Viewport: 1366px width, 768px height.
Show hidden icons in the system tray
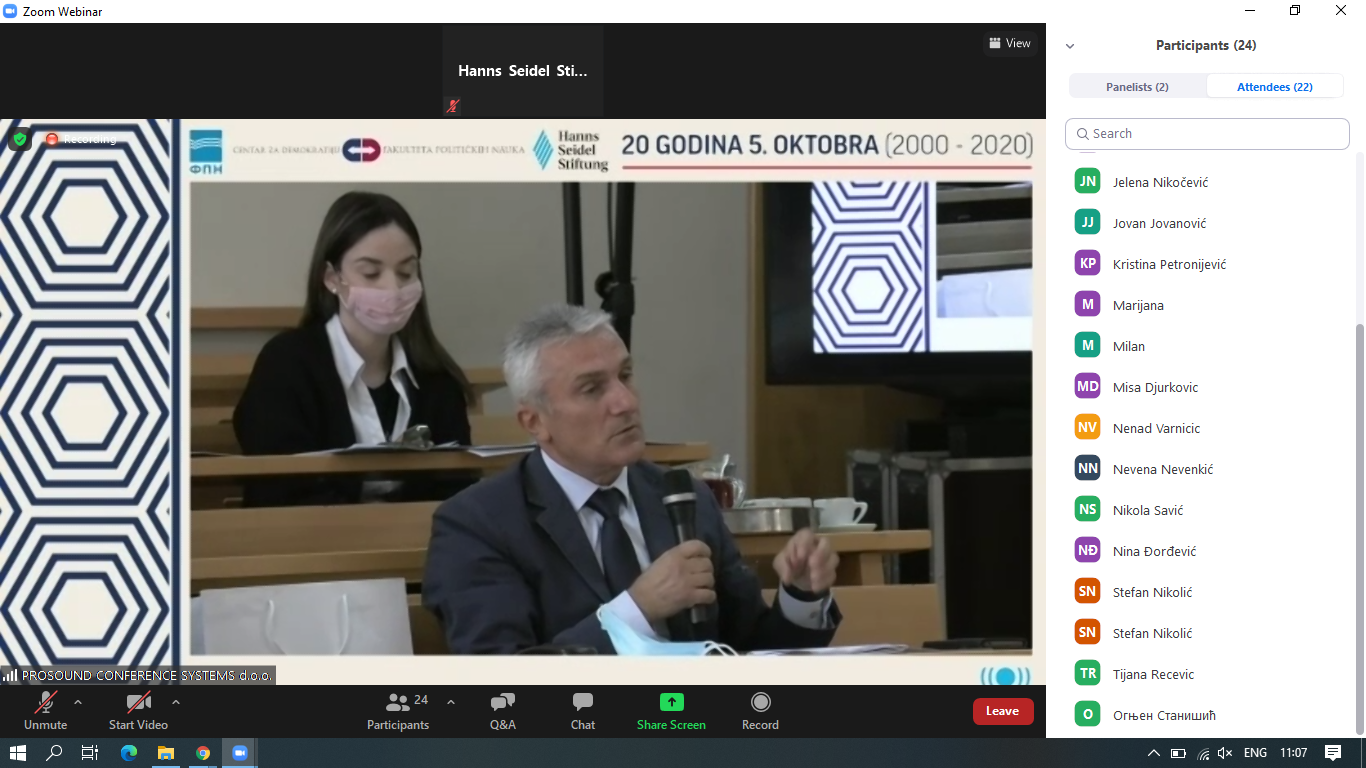click(x=1154, y=753)
